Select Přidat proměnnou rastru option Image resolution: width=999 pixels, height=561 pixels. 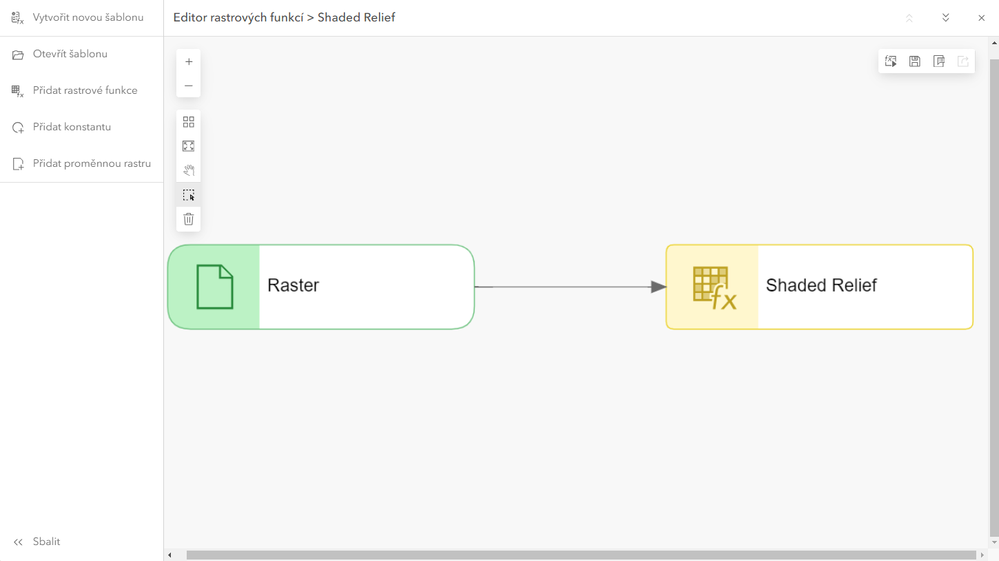[x=91, y=164]
